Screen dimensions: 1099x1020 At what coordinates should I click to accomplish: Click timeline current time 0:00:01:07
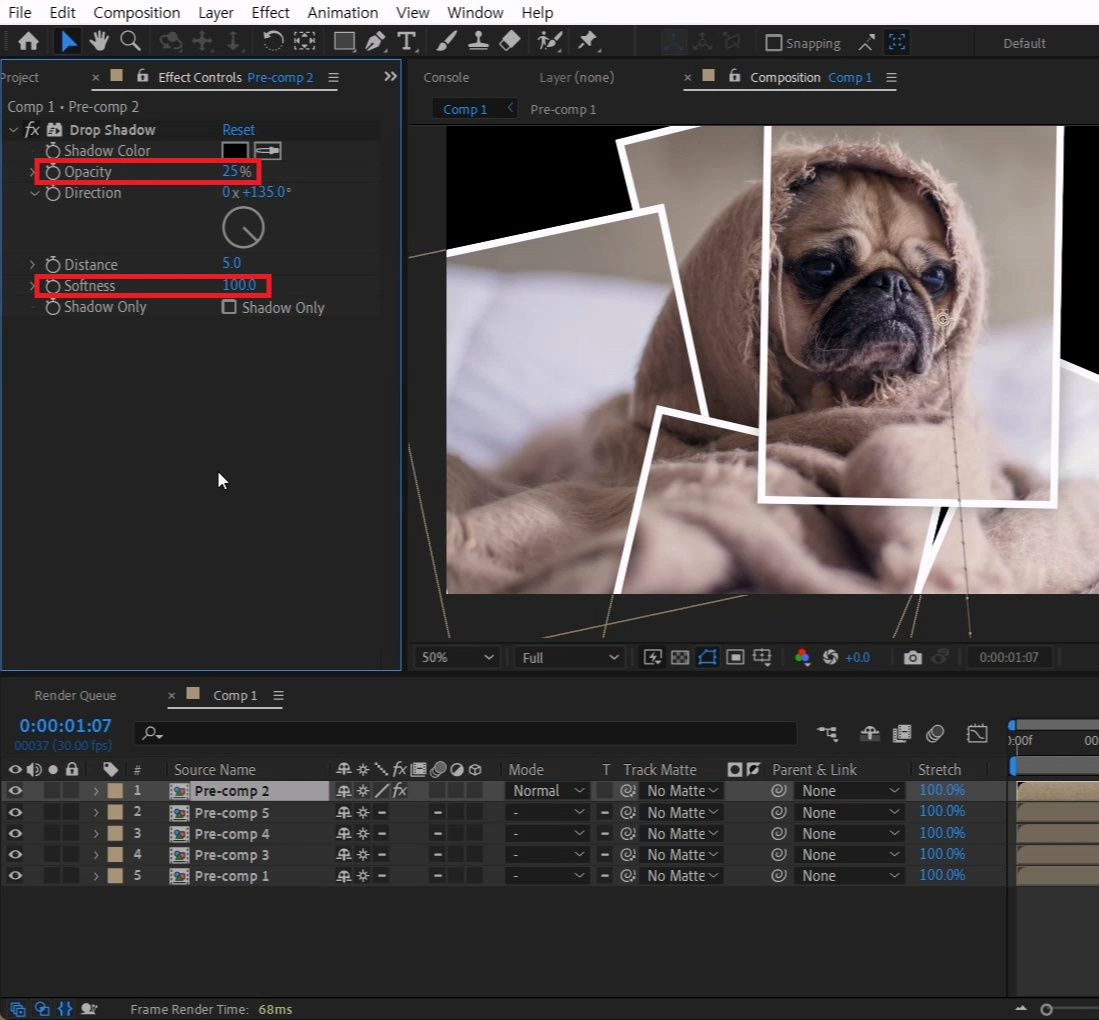tap(65, 726)
